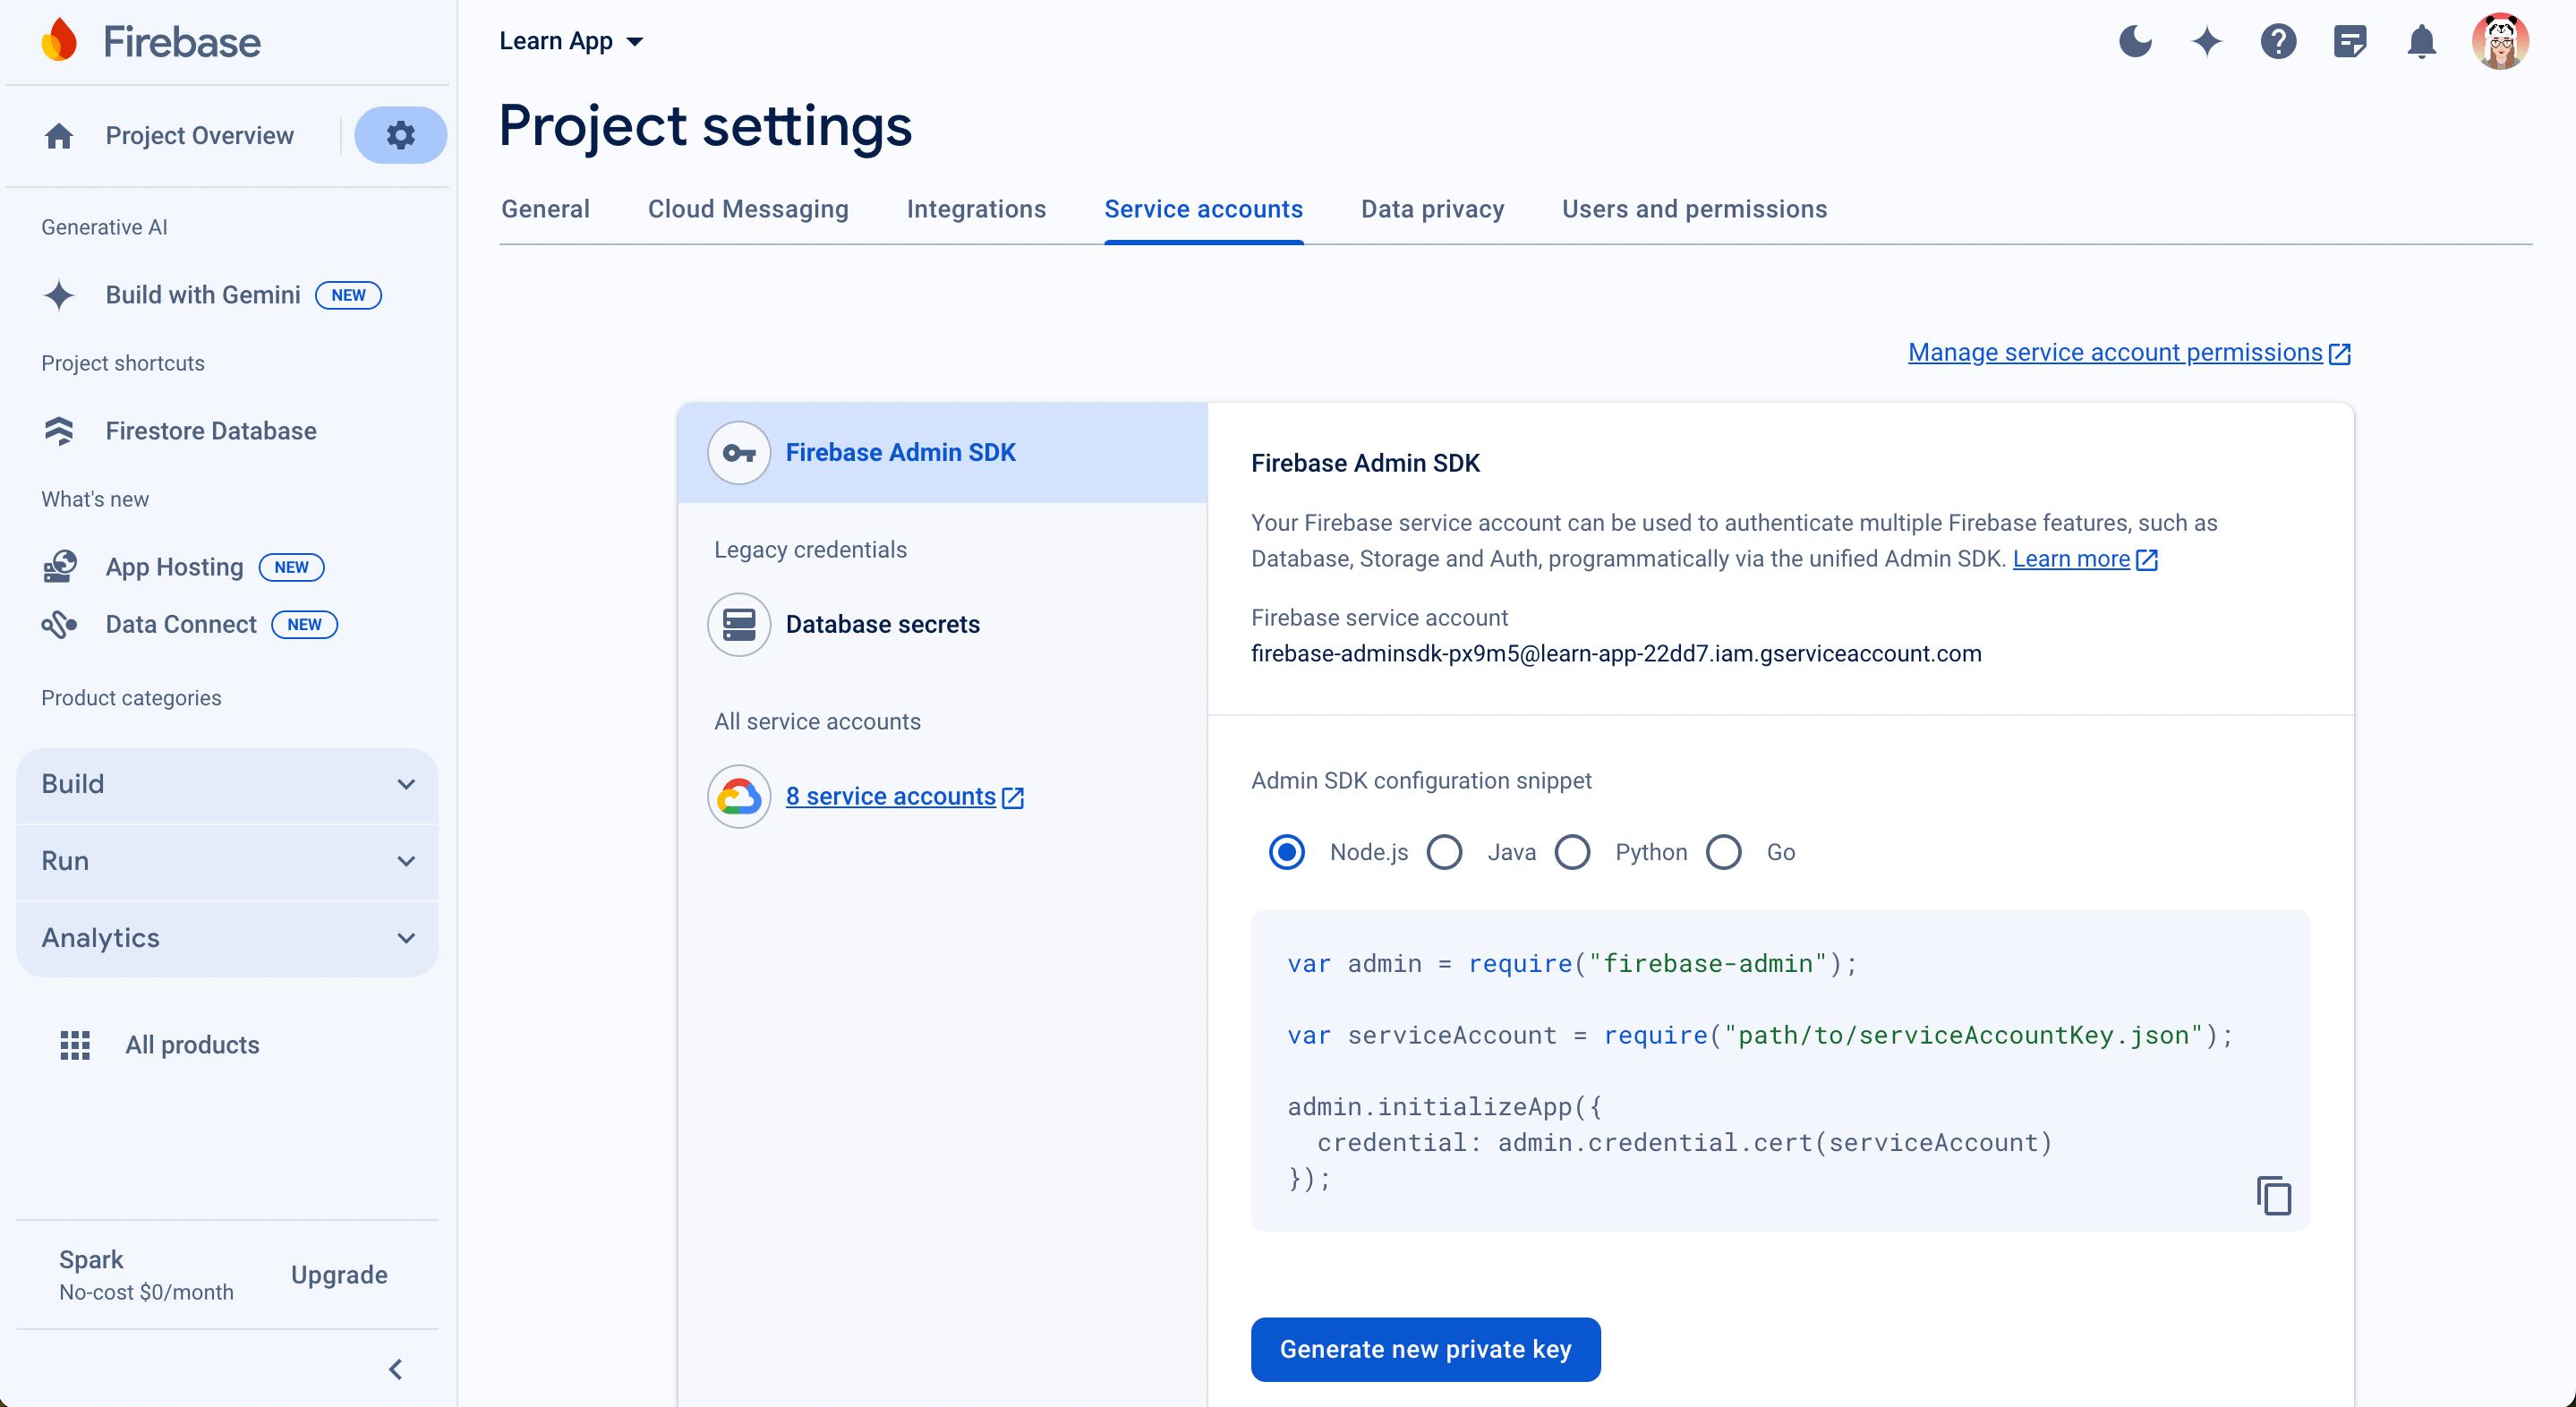Generate a new private key
The width and height of the screenshot is (2576, 1407).
click(1425, 1349)
